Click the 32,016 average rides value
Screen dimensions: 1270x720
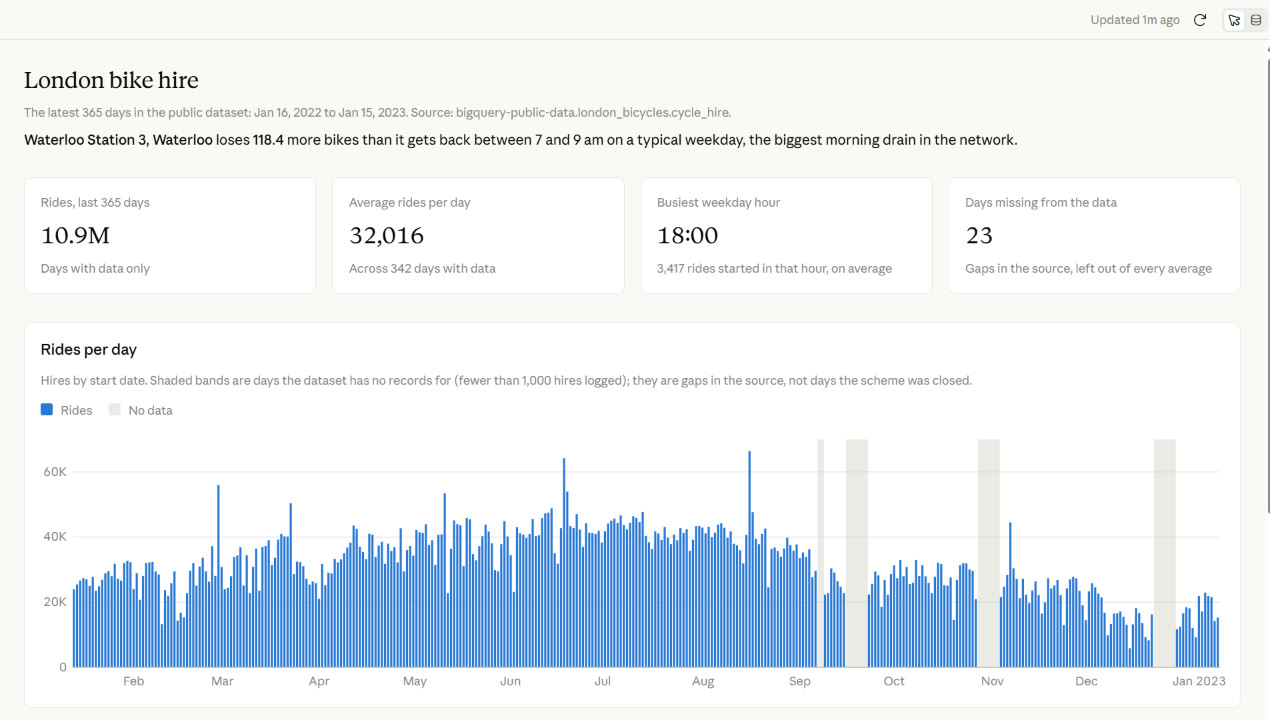pyautogui.click(x=386, y=236)
